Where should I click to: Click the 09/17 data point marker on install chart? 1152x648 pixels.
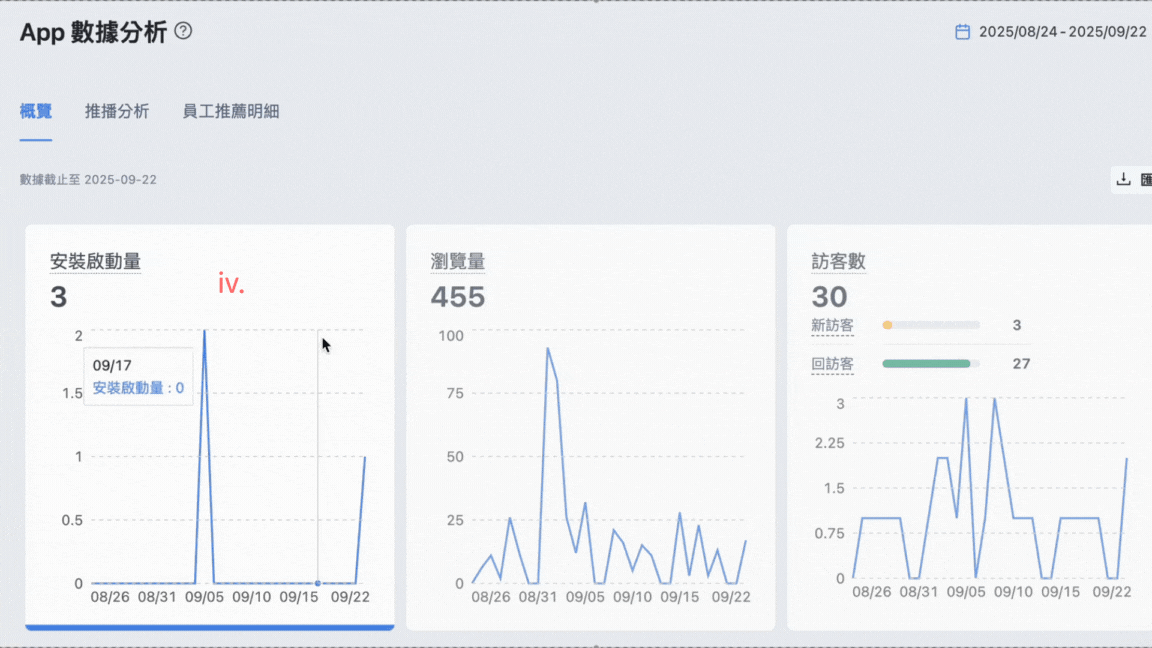(x=317, y=583)
